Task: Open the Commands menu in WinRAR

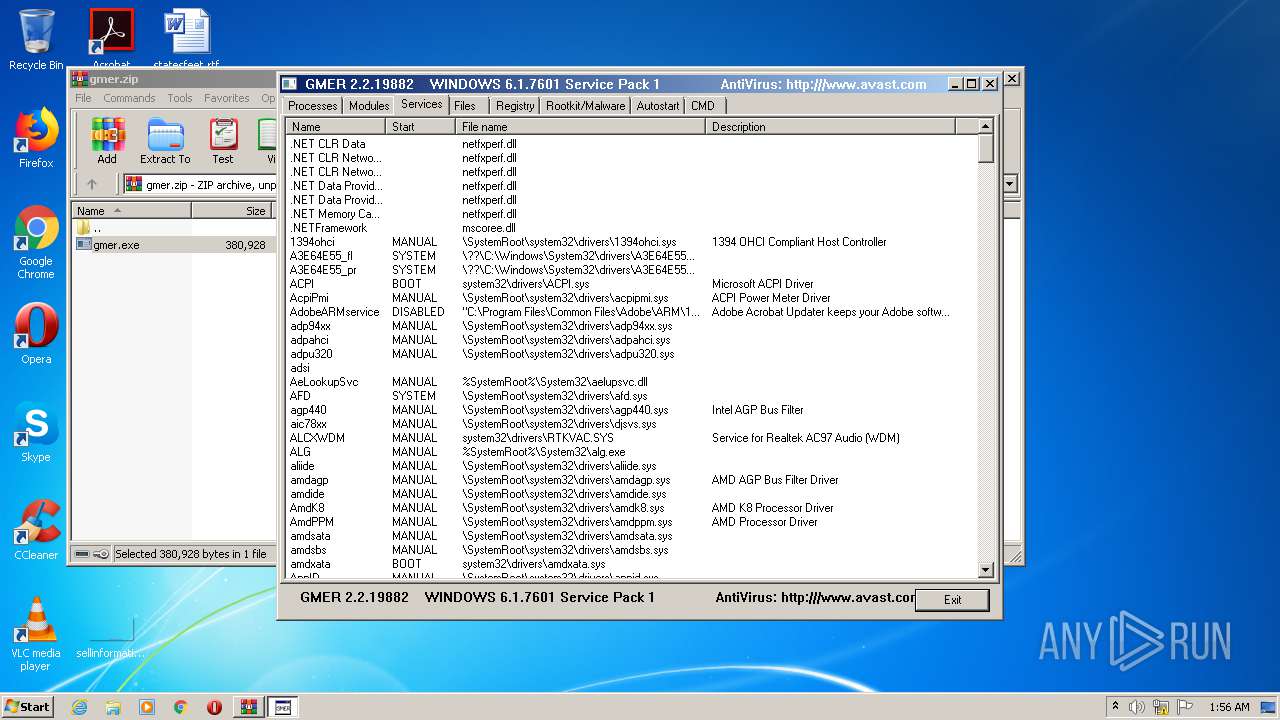Action: [129, 98]
